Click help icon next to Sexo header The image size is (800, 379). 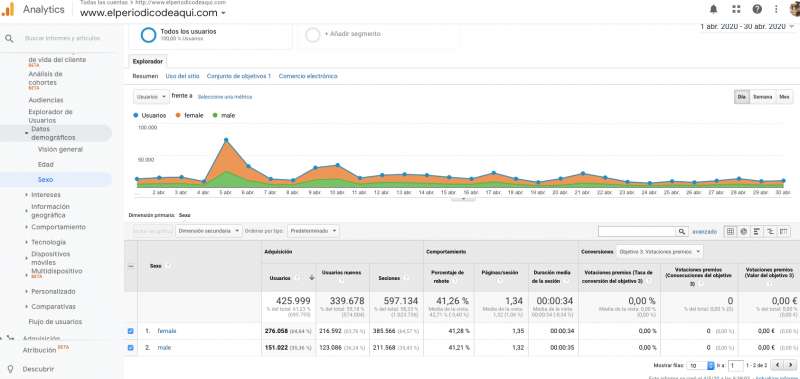coord(168,266)
